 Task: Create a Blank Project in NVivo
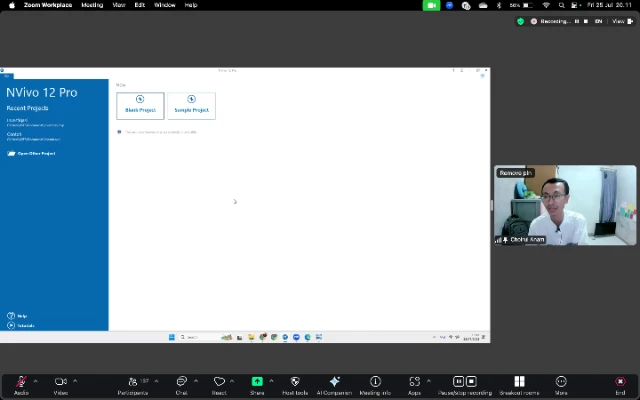[x=140, y=106]
